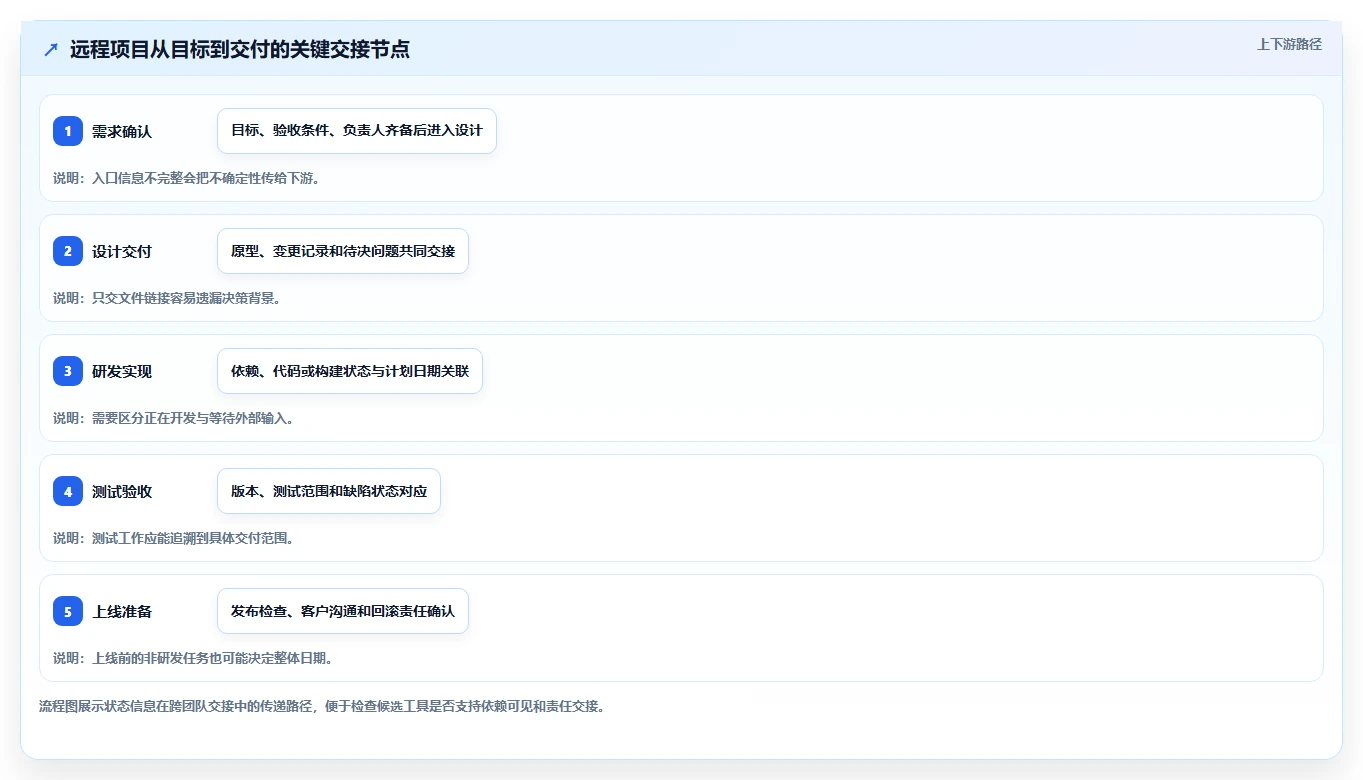Click the 原型、变更记录和待决问题共同交接 box
Viewport: 1363px width, 780px height.
[343, 251]
